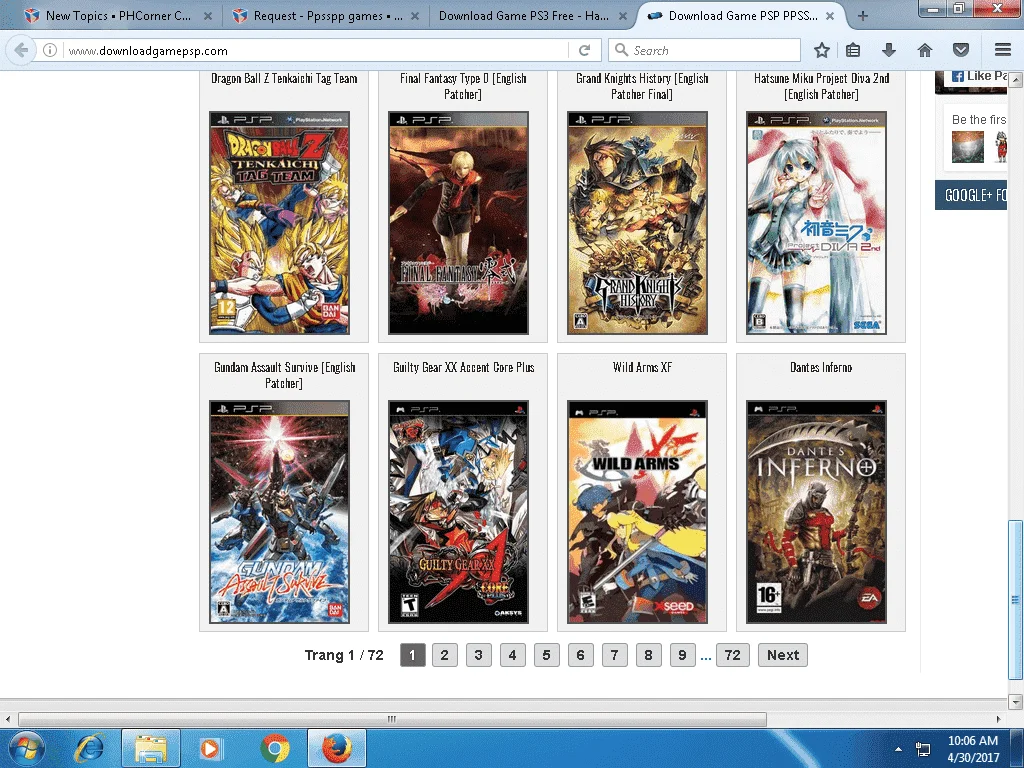This screenshot has height=768, width=1024.
Task: Save page to Pocket icon
Action: pyautogui.click(x=961, y=50)
